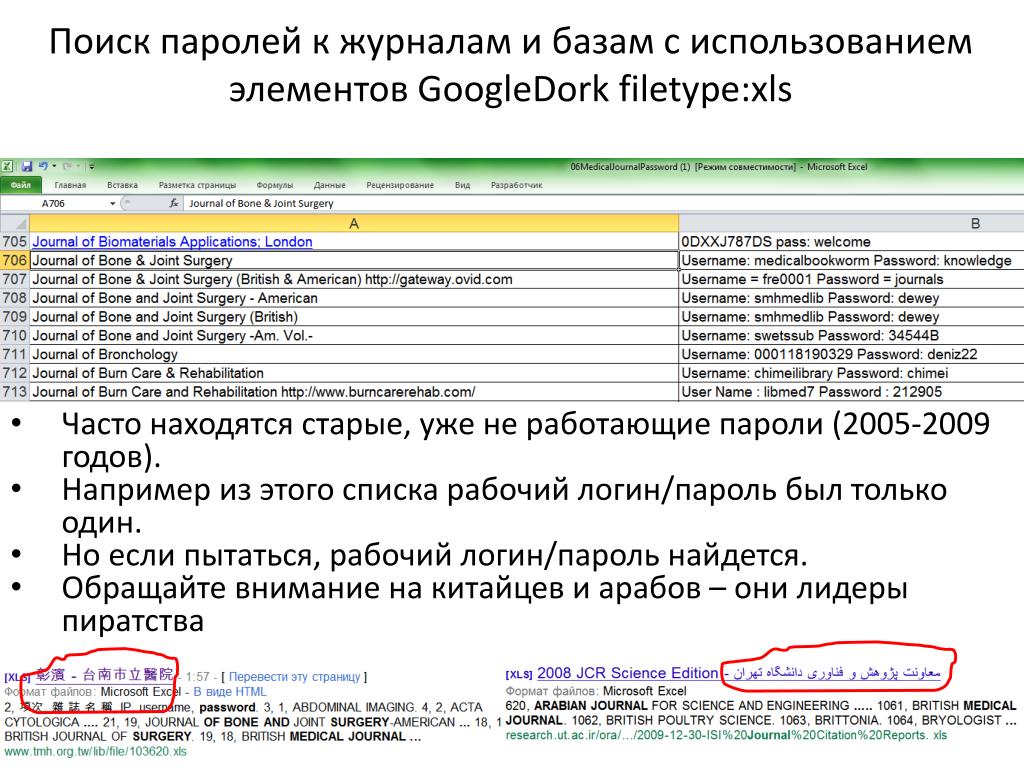Open the Persian-titled part of JCR link
1024x768 pixels.
click(837, 673)
